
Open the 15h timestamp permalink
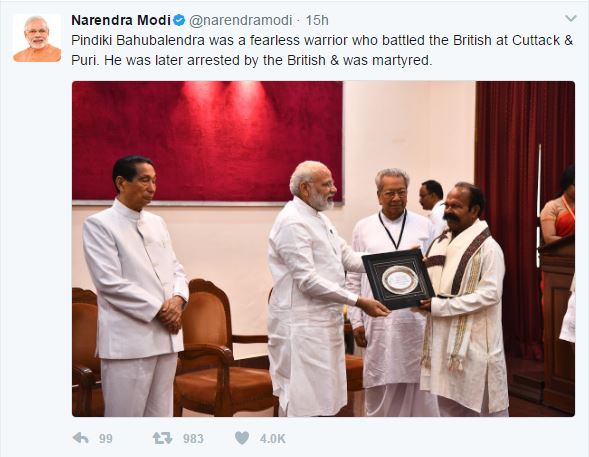(x=317, y=20)
